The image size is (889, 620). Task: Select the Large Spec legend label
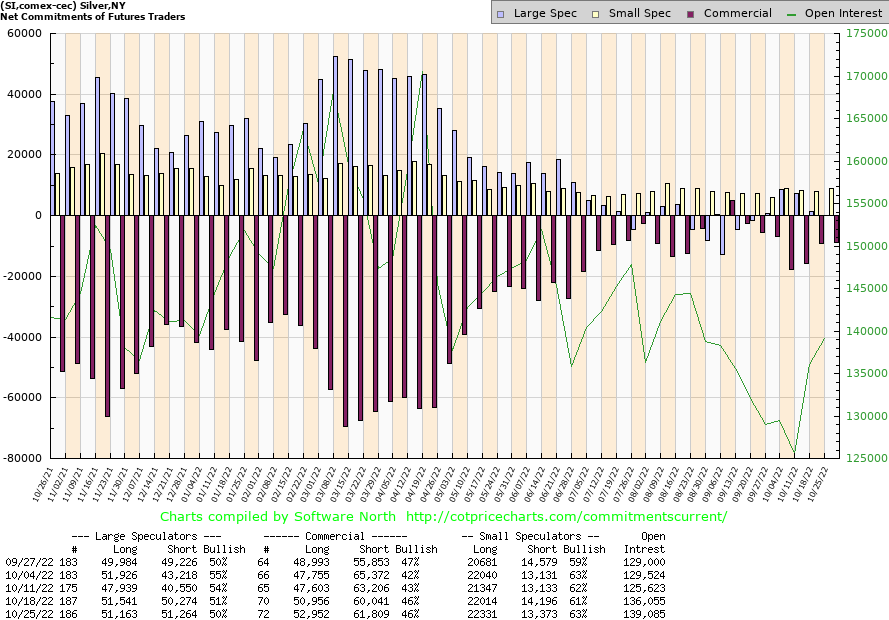point(546,13)
